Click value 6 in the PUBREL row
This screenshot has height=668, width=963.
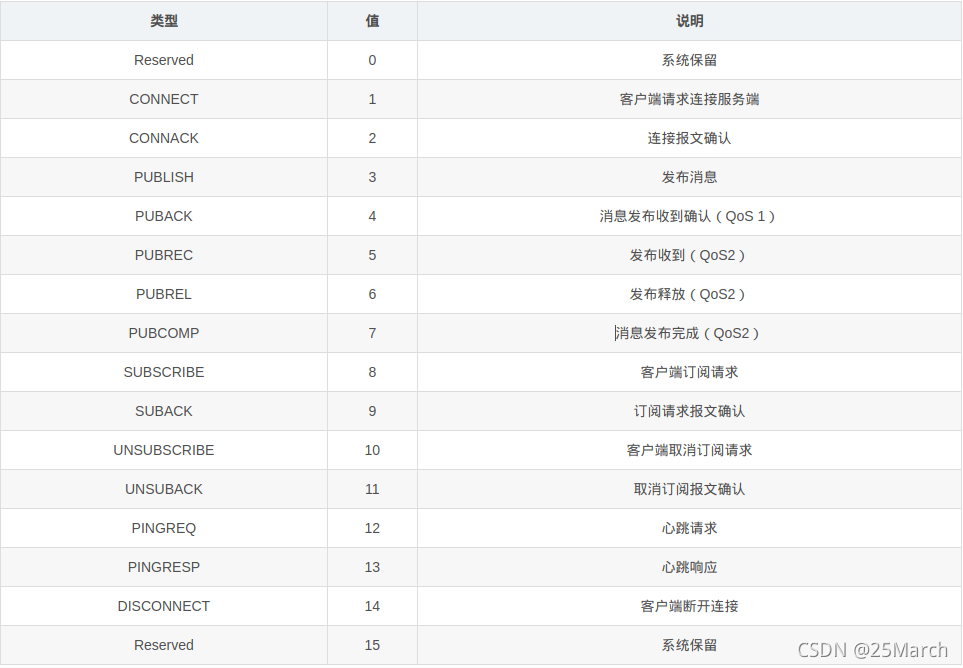pos(372,294)
